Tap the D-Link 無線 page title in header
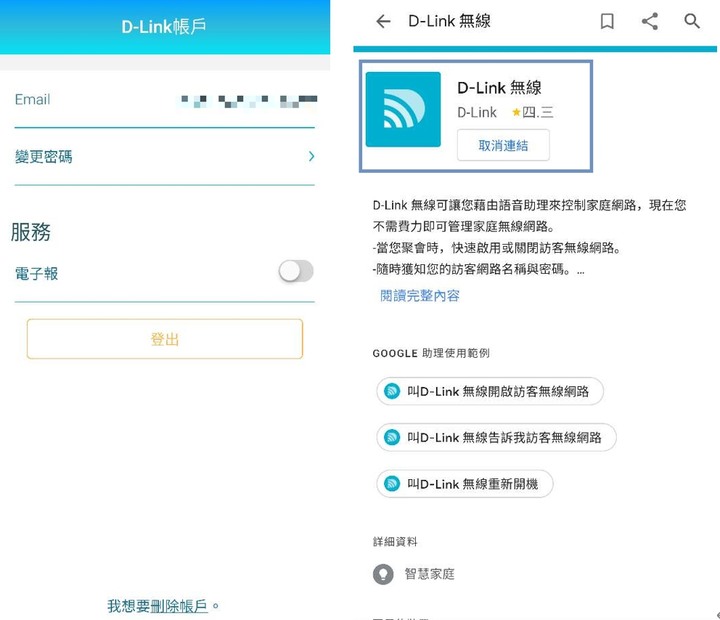 [449, 21]
